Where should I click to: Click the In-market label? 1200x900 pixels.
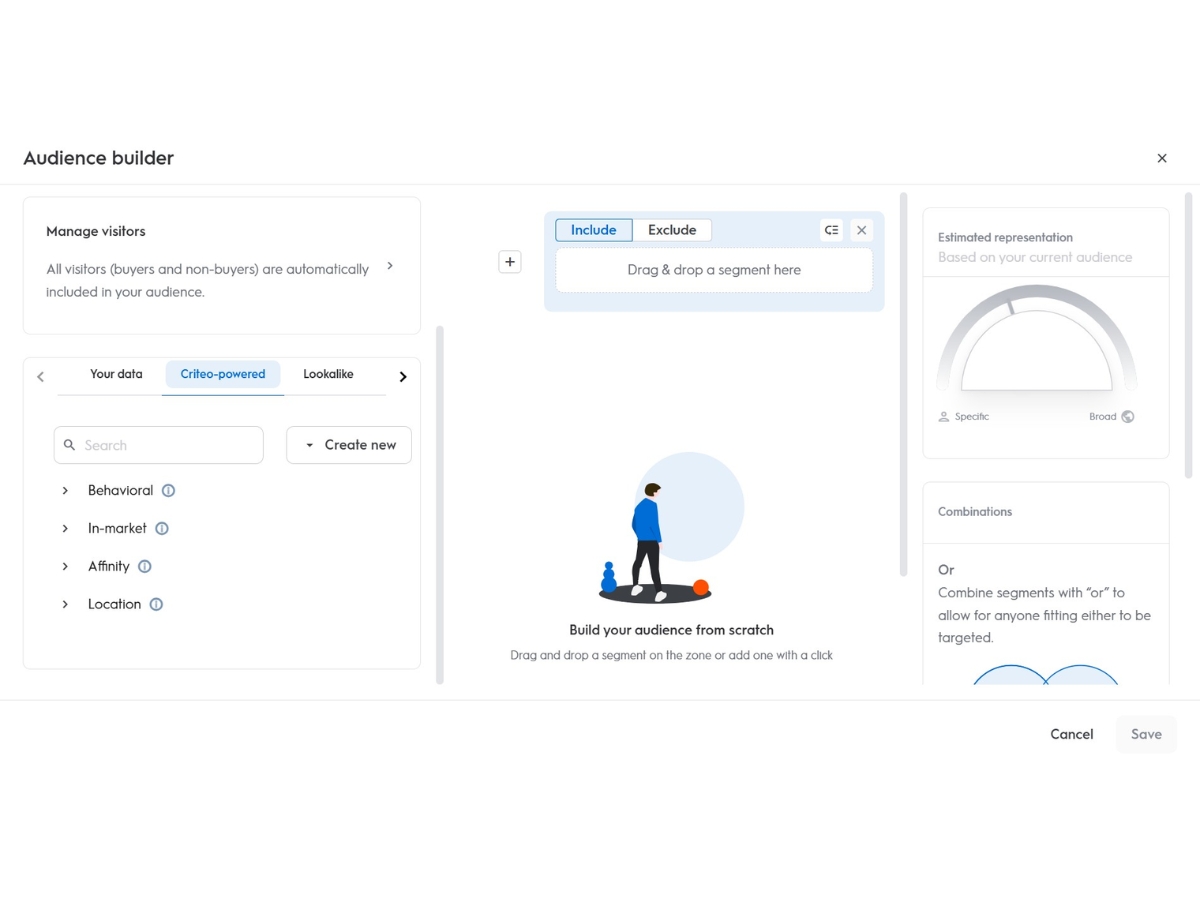coord(117,529)
